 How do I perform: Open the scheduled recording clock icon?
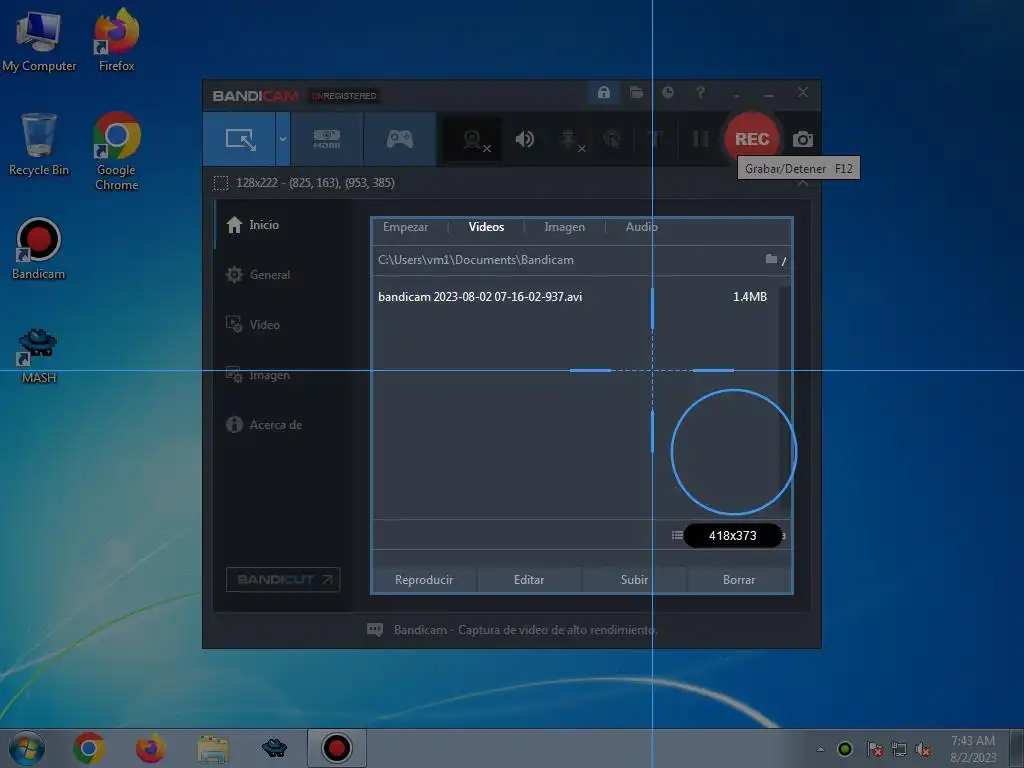pyautogui.click(x=667, y=93)
